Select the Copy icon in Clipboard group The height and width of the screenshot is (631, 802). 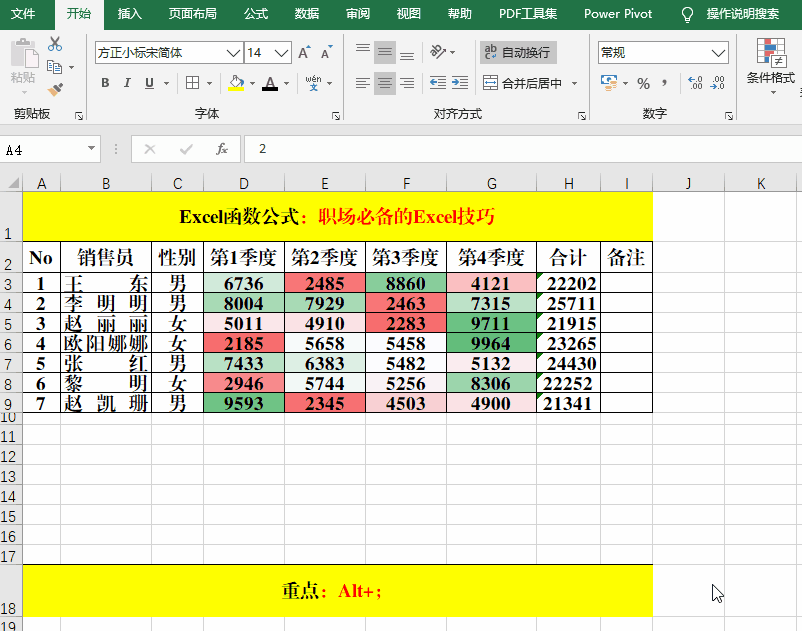click(x=55, y=67)
